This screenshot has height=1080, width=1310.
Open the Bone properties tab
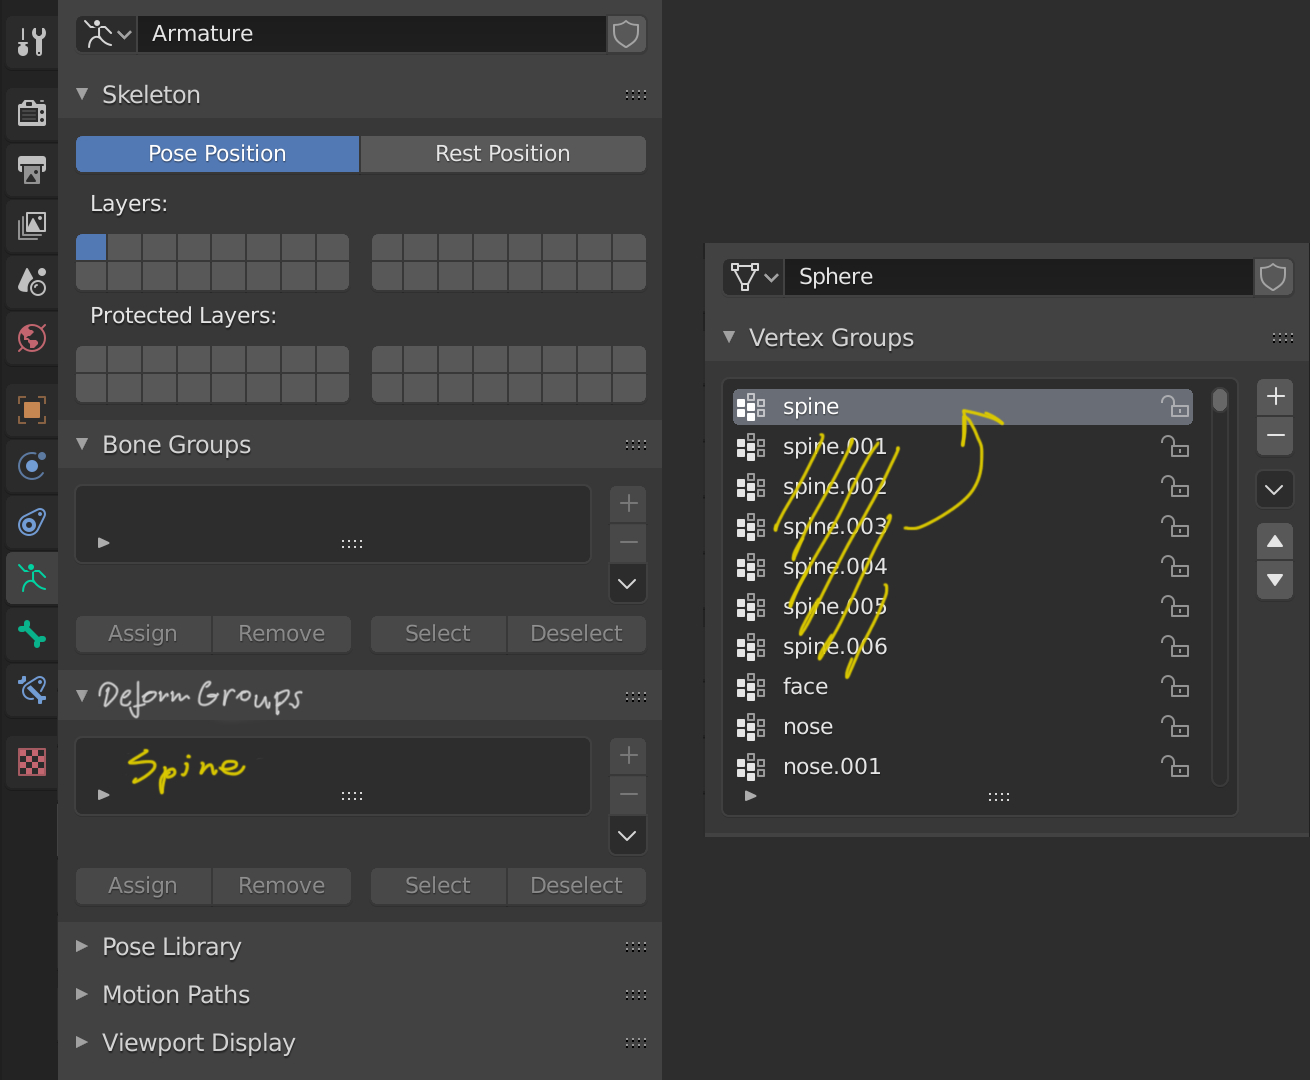(x=32, y=634)
